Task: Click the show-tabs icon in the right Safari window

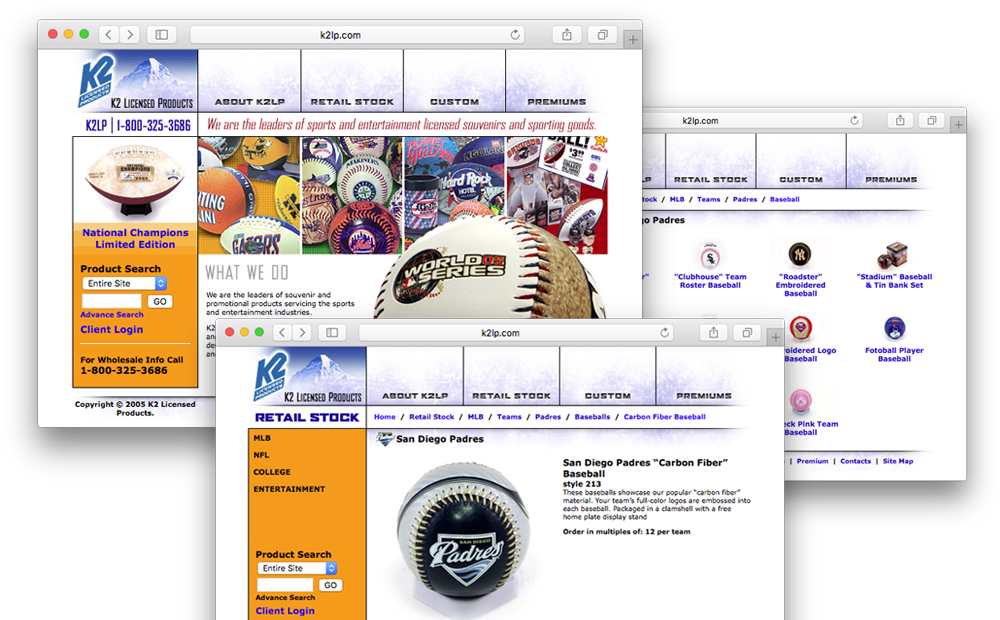Action: [931, 121]
